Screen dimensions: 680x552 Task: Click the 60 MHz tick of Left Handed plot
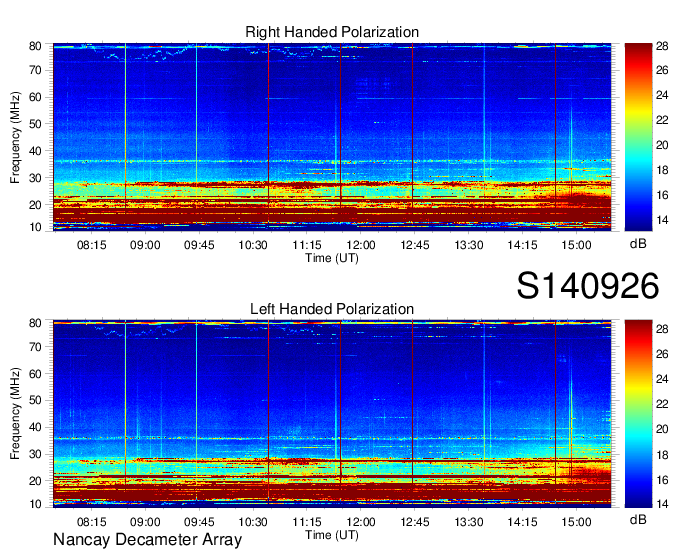(x=35, y=374)
